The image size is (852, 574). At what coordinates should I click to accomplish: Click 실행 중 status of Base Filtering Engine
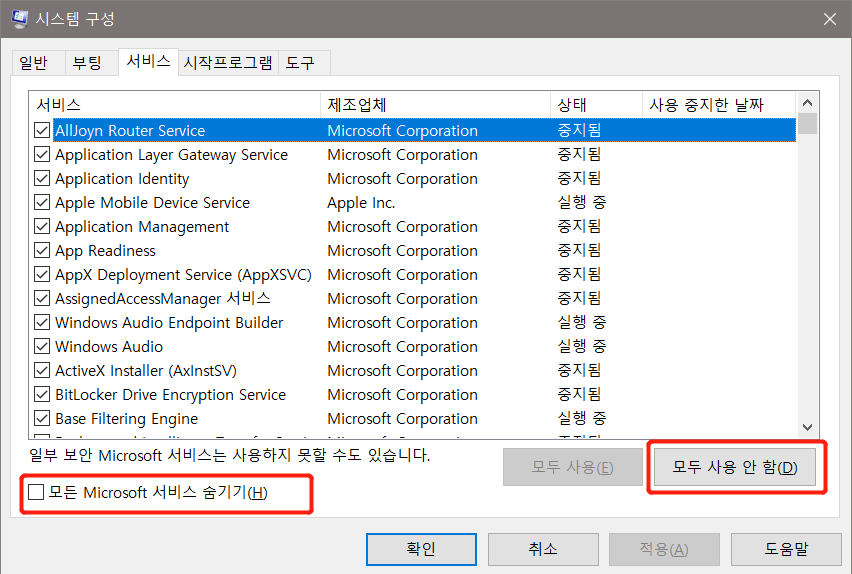(x=581, y=418)
